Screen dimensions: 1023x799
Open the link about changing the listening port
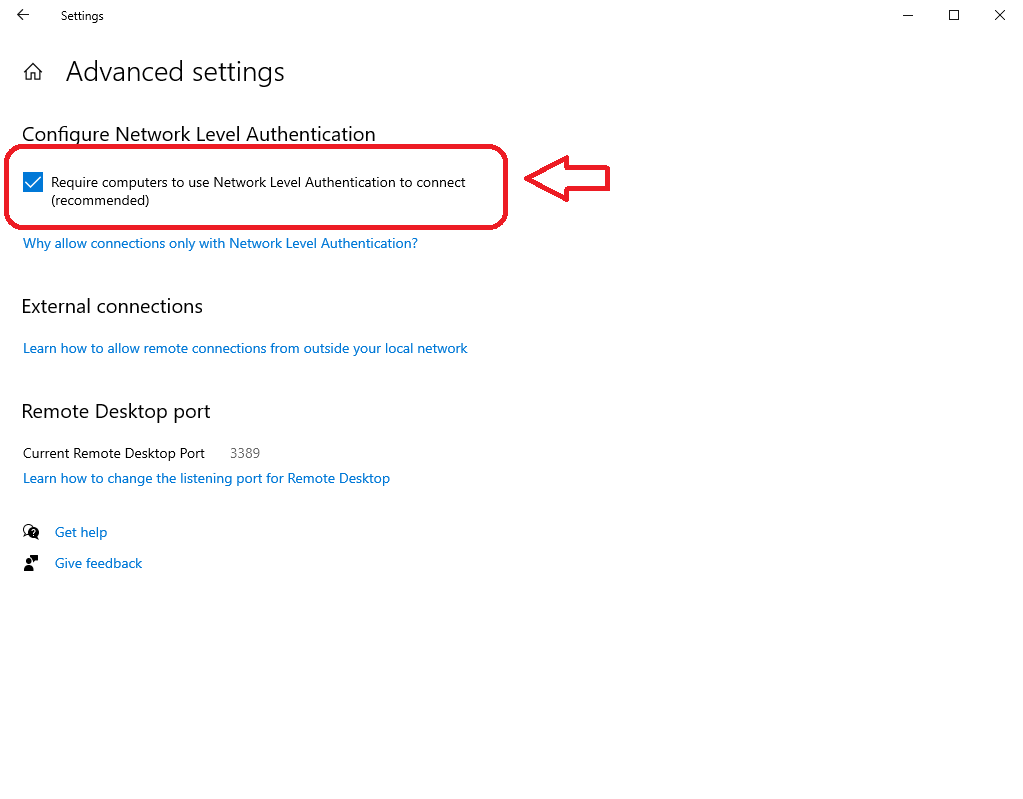point(206,478)
